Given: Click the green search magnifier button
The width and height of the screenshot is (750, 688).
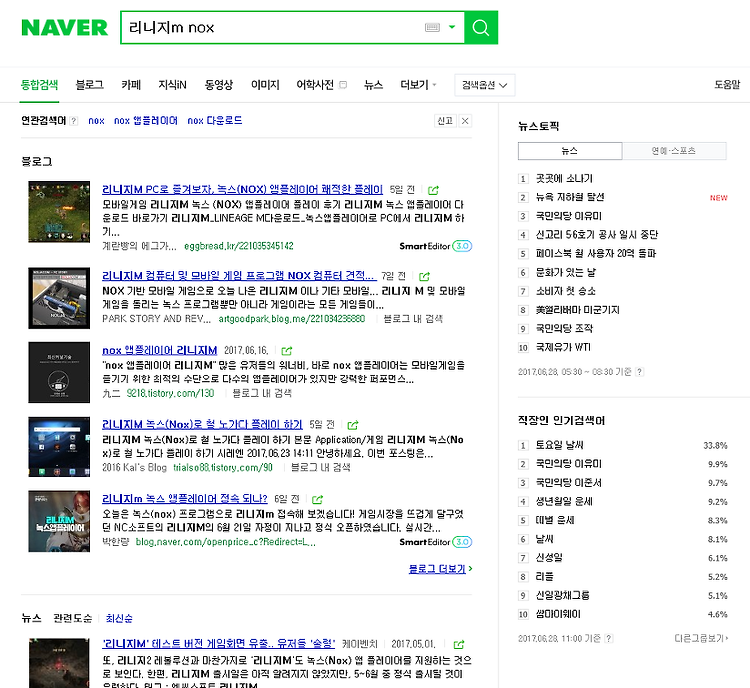Looking at the screenshot, I should [481, 28].
